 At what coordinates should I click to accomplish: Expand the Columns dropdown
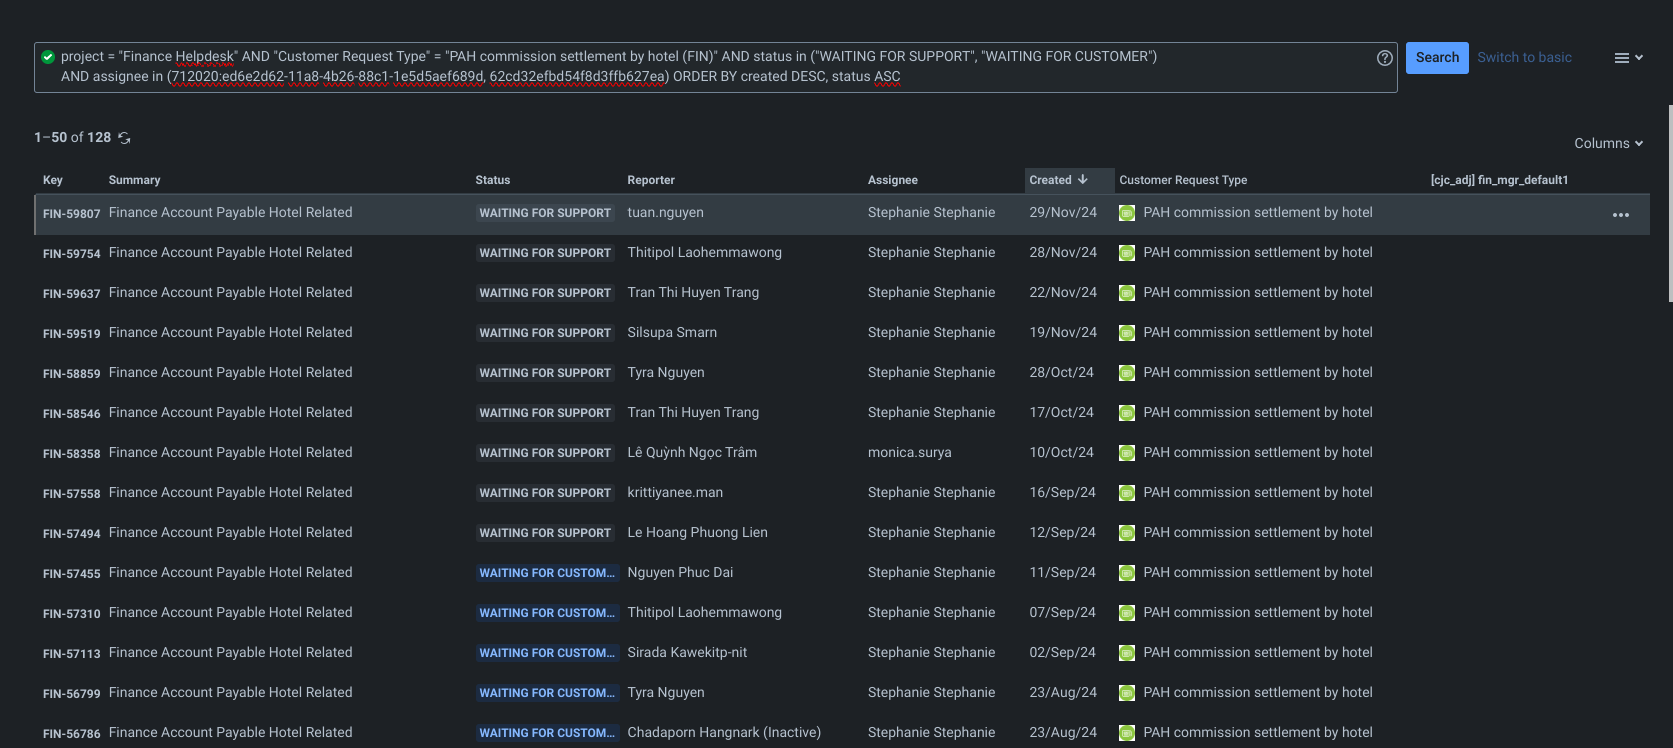(x=1608, y=143)
